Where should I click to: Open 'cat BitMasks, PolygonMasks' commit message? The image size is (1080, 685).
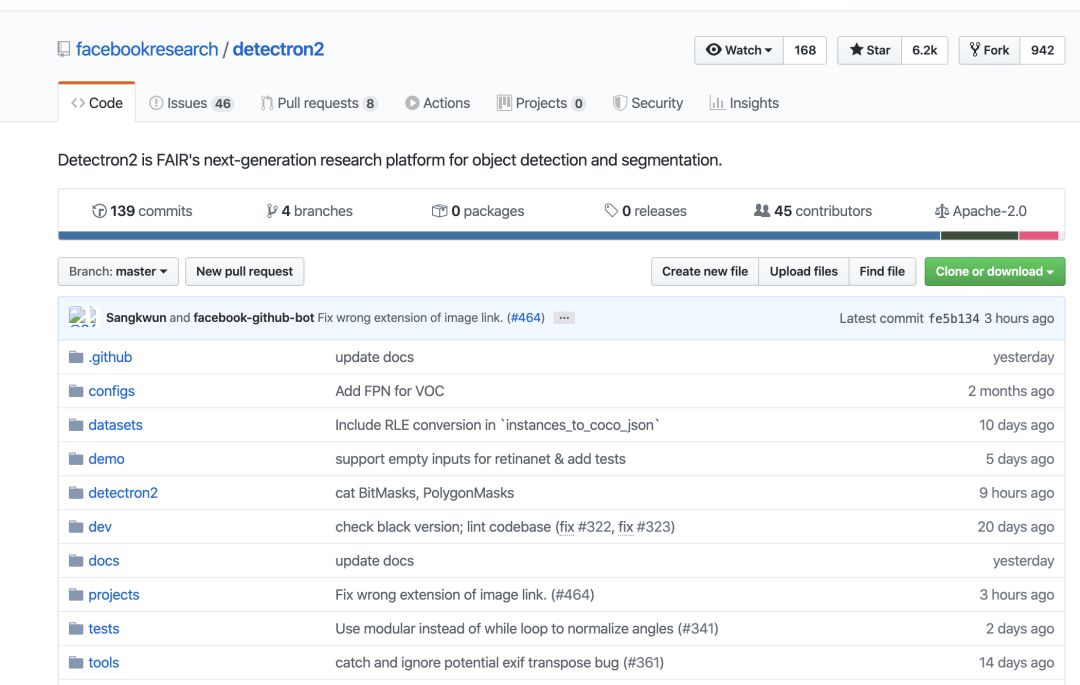click(x=424, y=493)
